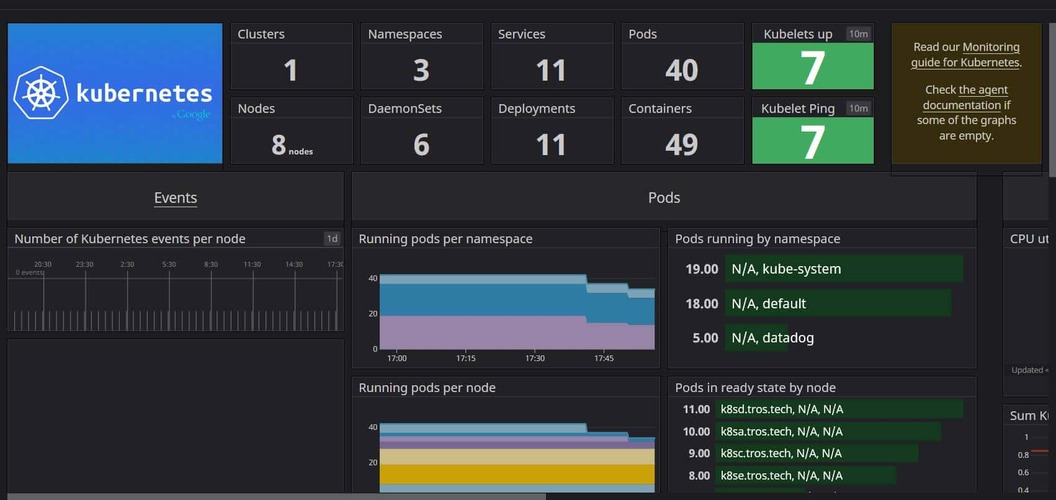The image size is (1056, 500).
Task: Select the k8sc.tros.tech row
Action: click(x=817, y=454)
